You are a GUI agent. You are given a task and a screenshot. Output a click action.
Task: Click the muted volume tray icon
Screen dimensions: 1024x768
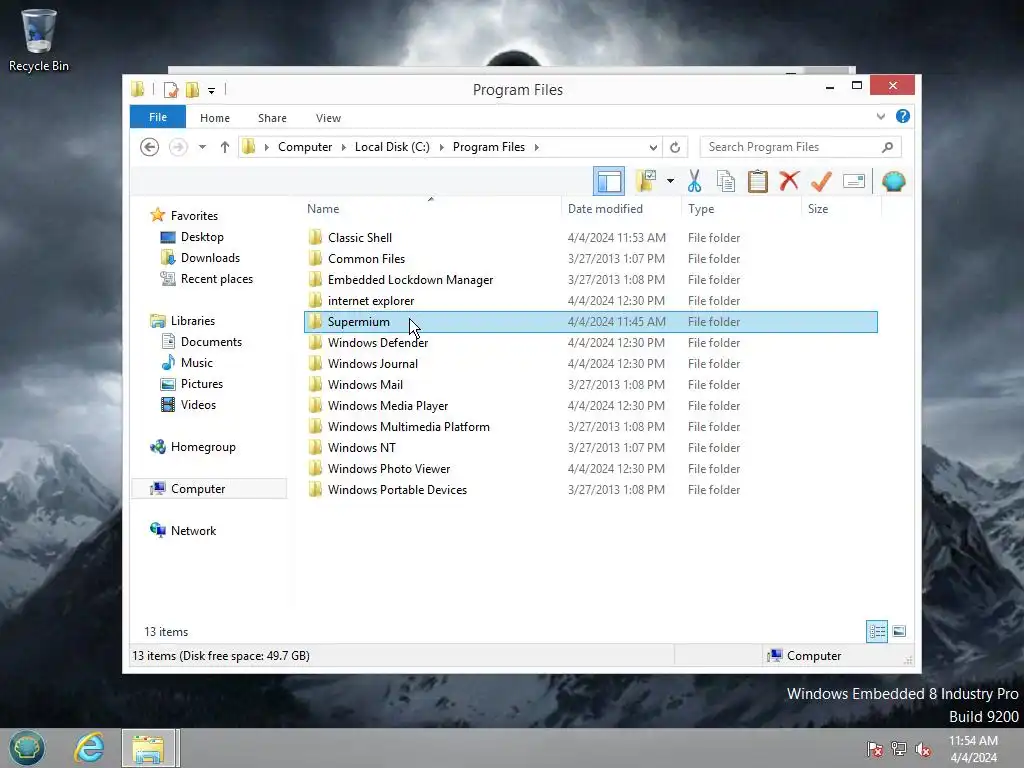pyautogui.click(x=923, y=749)
